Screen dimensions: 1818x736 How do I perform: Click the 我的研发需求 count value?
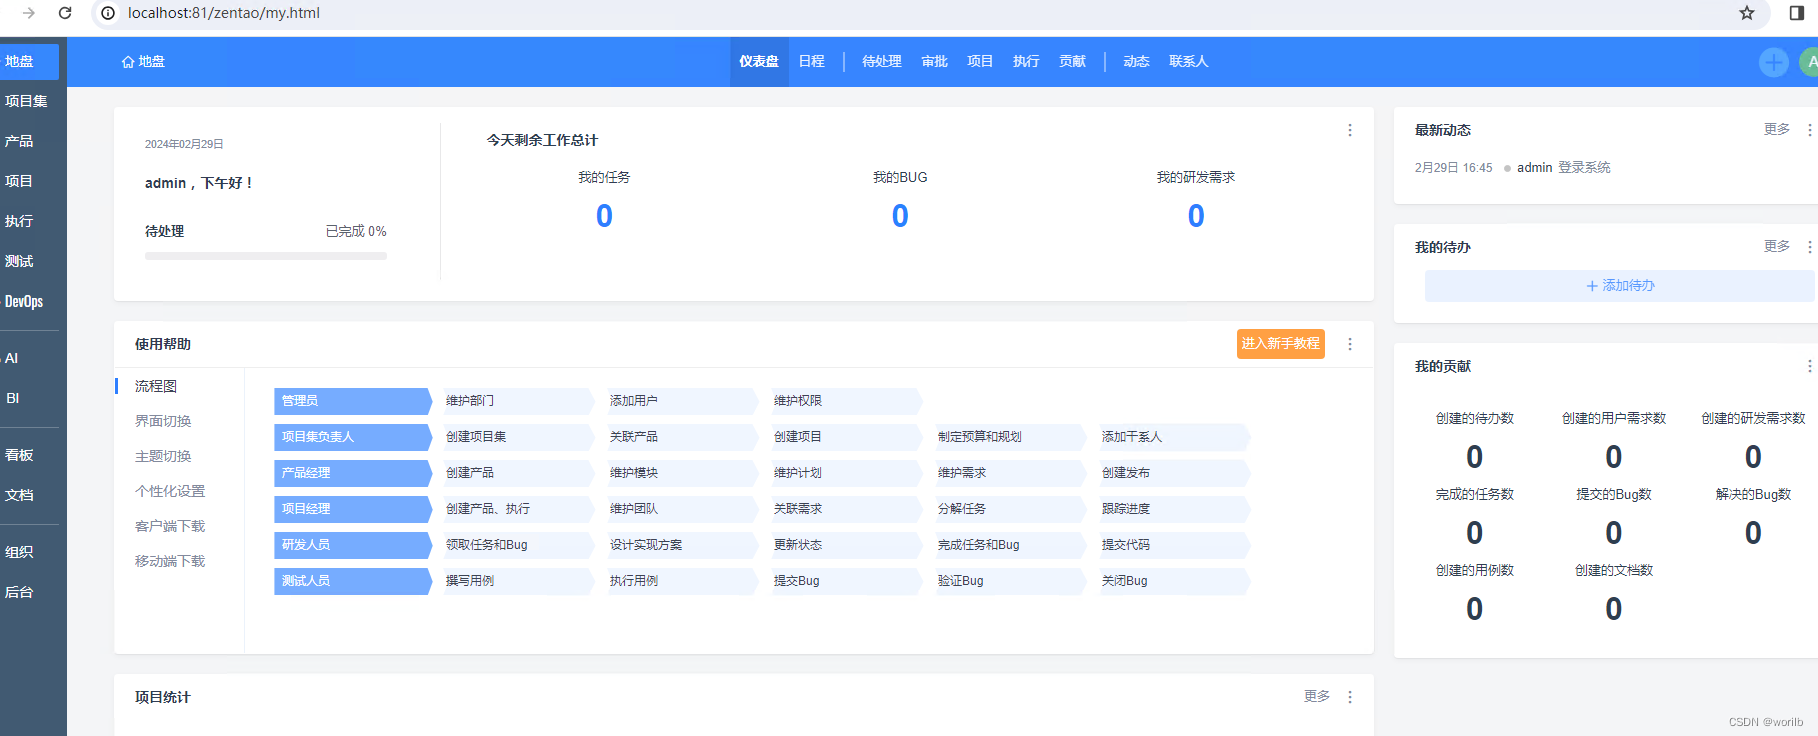pyautogui.click(x=1196, y=216)
